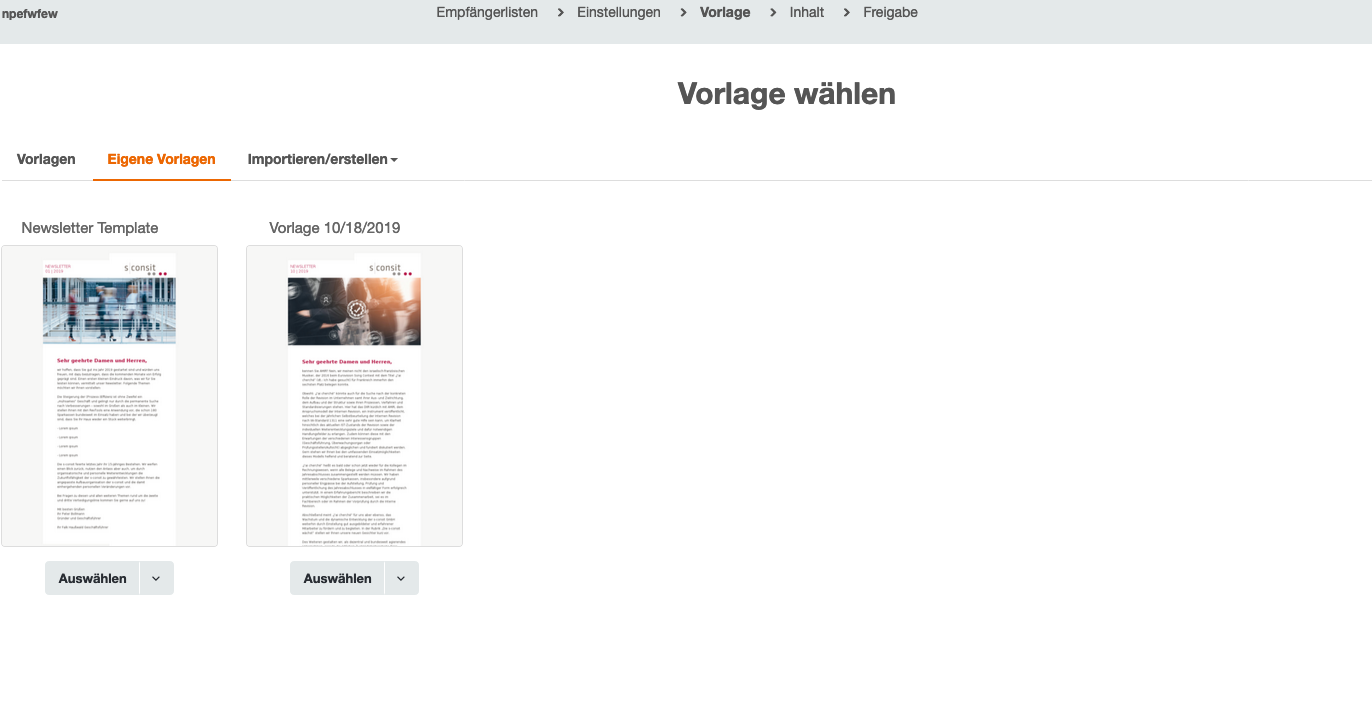Click s consit logo in Newsletter Template preview

141,269
